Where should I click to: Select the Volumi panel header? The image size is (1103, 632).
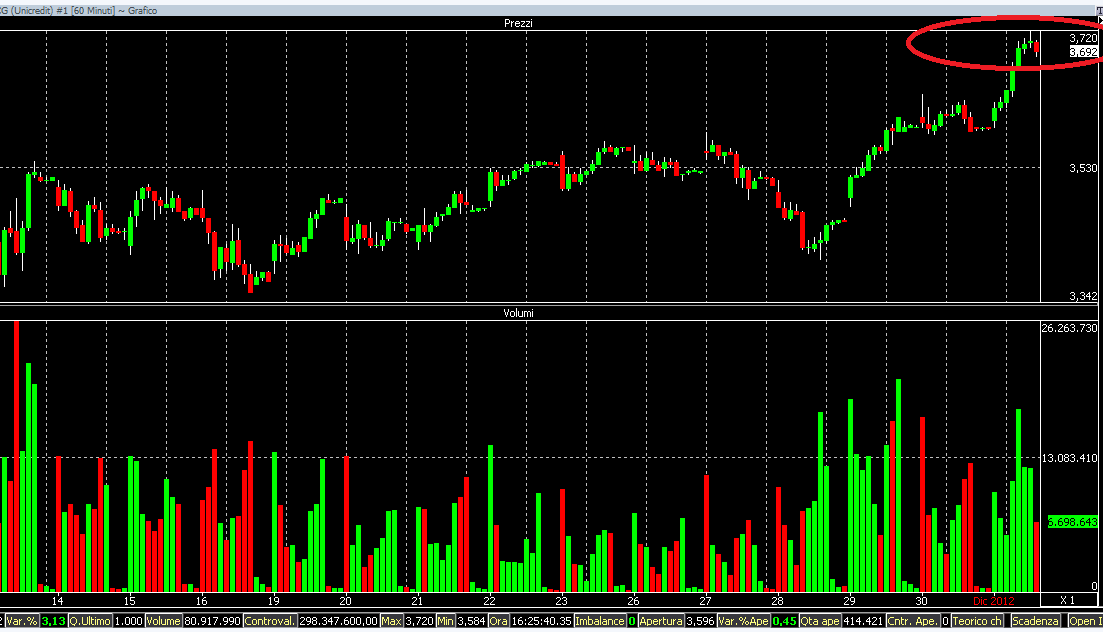point(518,313)
